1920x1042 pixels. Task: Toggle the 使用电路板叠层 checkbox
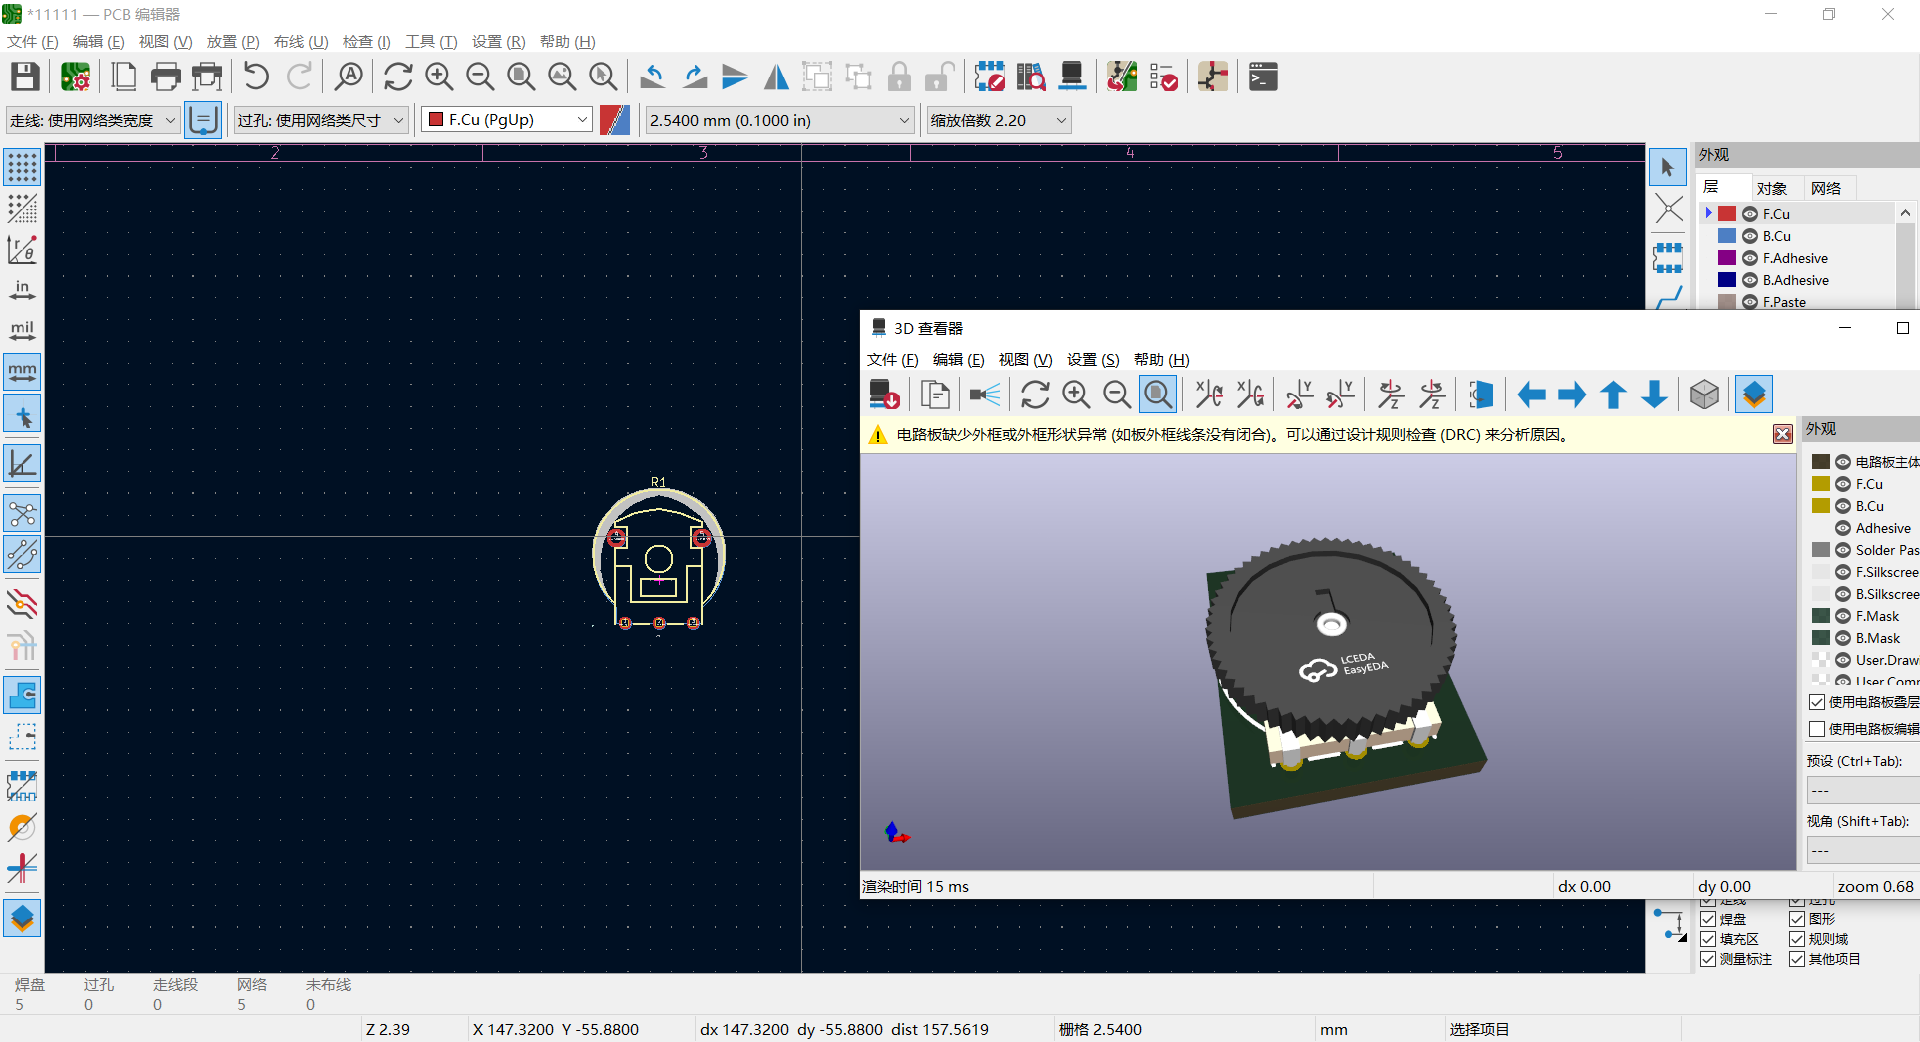(x=1817, y=702)
